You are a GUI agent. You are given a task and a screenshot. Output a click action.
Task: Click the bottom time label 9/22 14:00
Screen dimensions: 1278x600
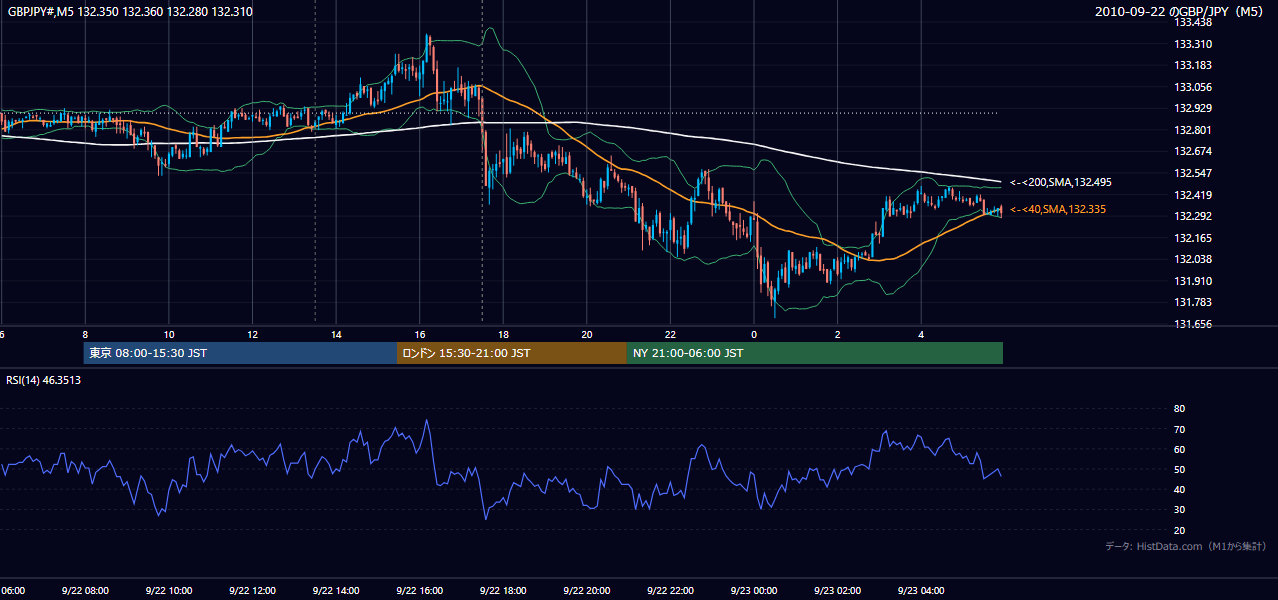click(x=335, y=590)
